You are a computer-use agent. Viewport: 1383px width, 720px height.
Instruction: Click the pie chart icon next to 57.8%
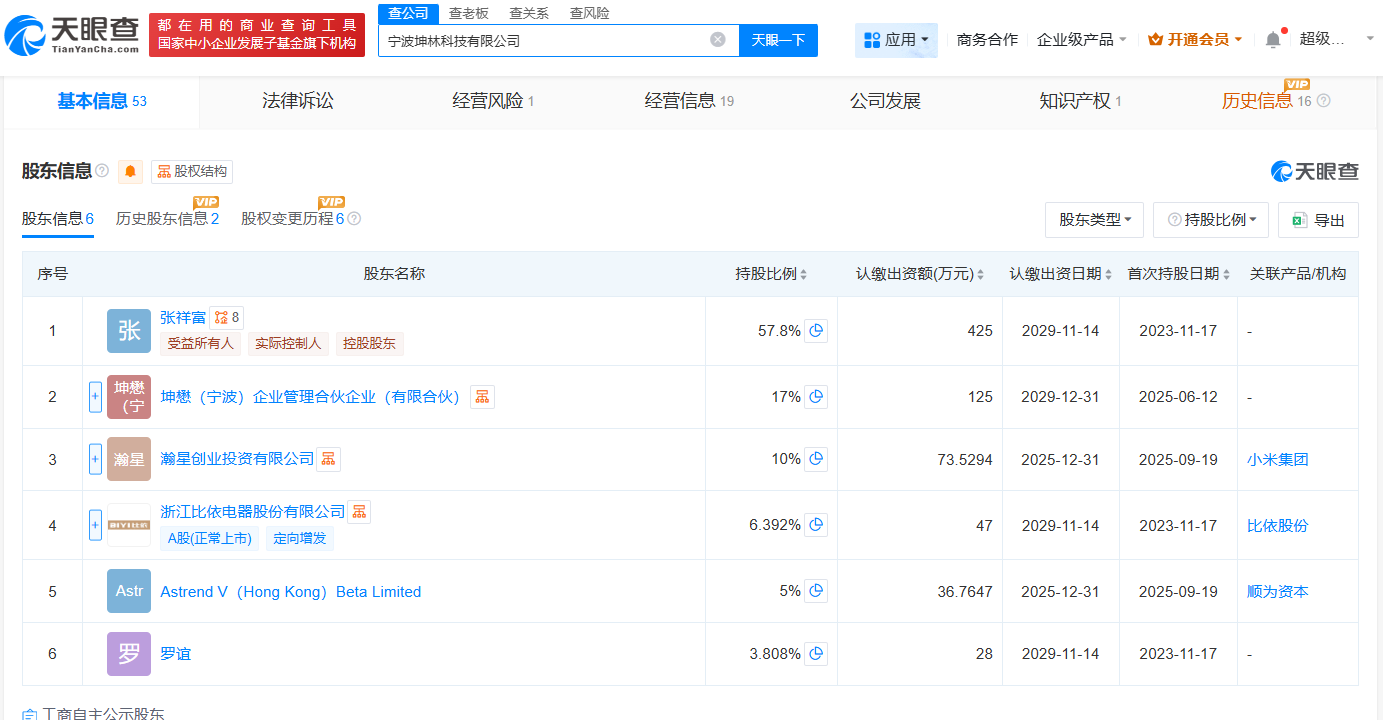[x=817, y=330]
